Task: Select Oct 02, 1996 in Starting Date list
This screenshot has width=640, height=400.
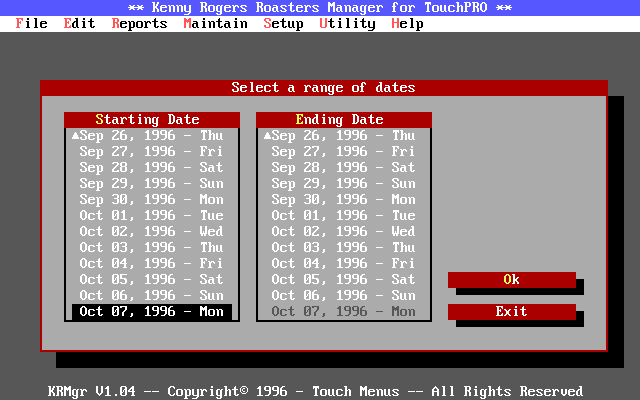Action: pos(152,231)
